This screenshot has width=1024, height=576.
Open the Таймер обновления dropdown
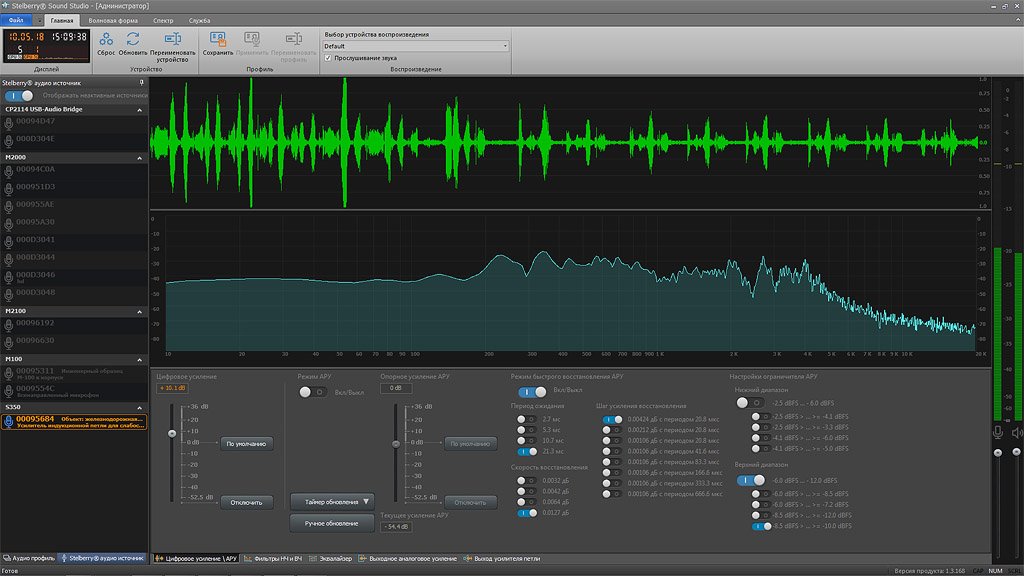pyautogui.click(x=332, y=501)
